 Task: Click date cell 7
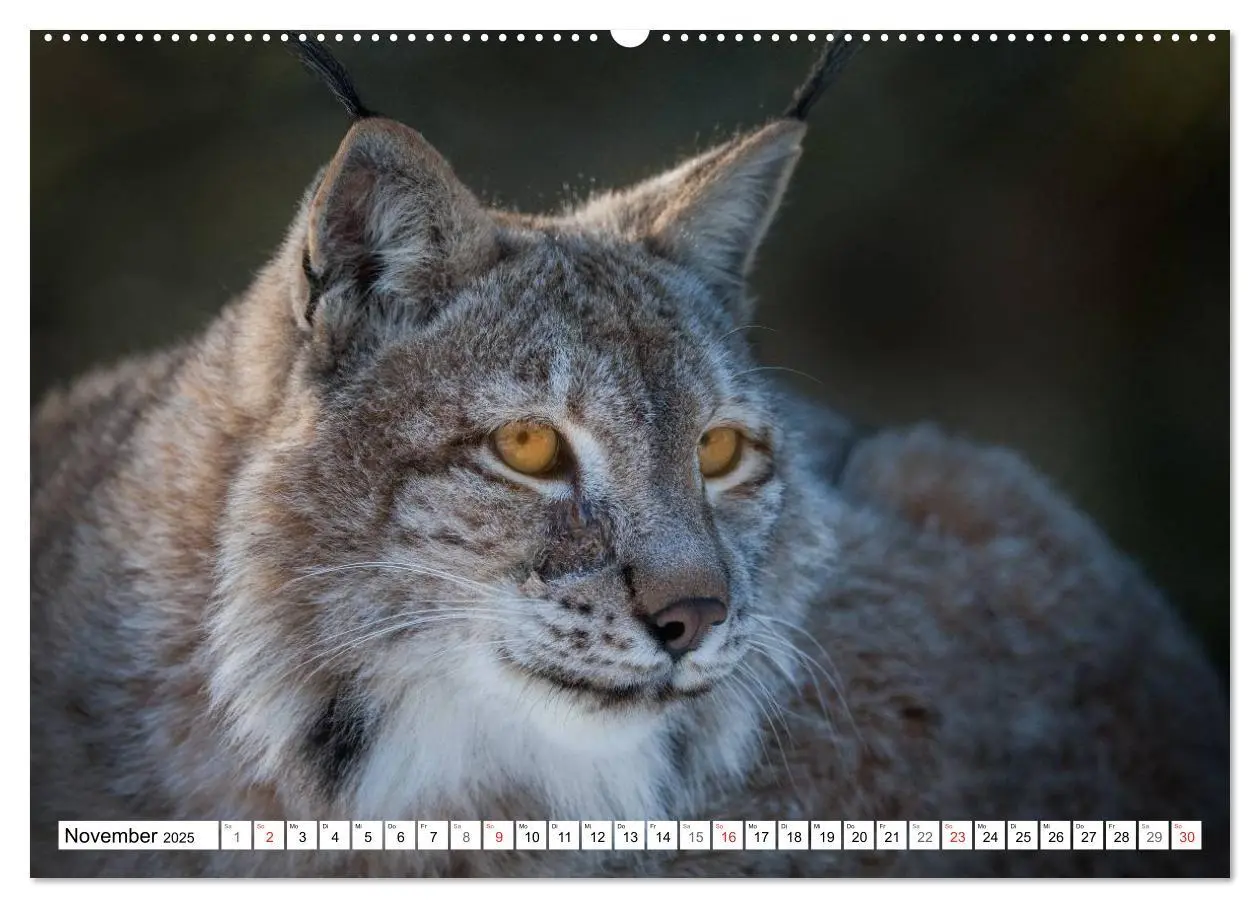pyautogui.click(x=433, y=836)
